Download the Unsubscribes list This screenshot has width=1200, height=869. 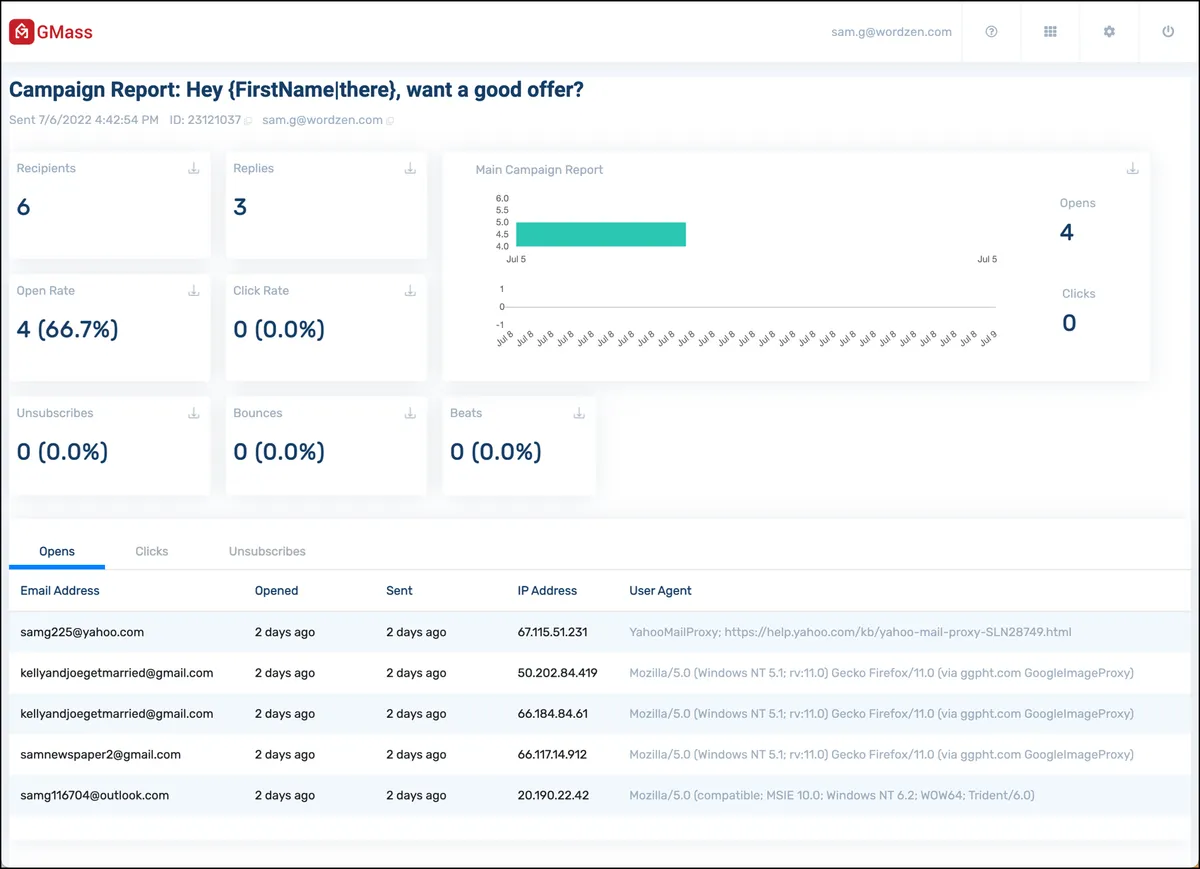point(194,413)
